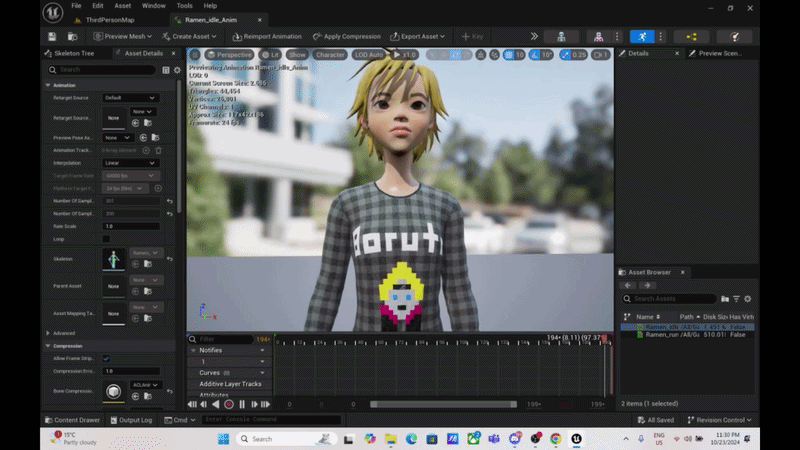
Task: Open the Perspective viewport dropdown
Action: point(230,55)
